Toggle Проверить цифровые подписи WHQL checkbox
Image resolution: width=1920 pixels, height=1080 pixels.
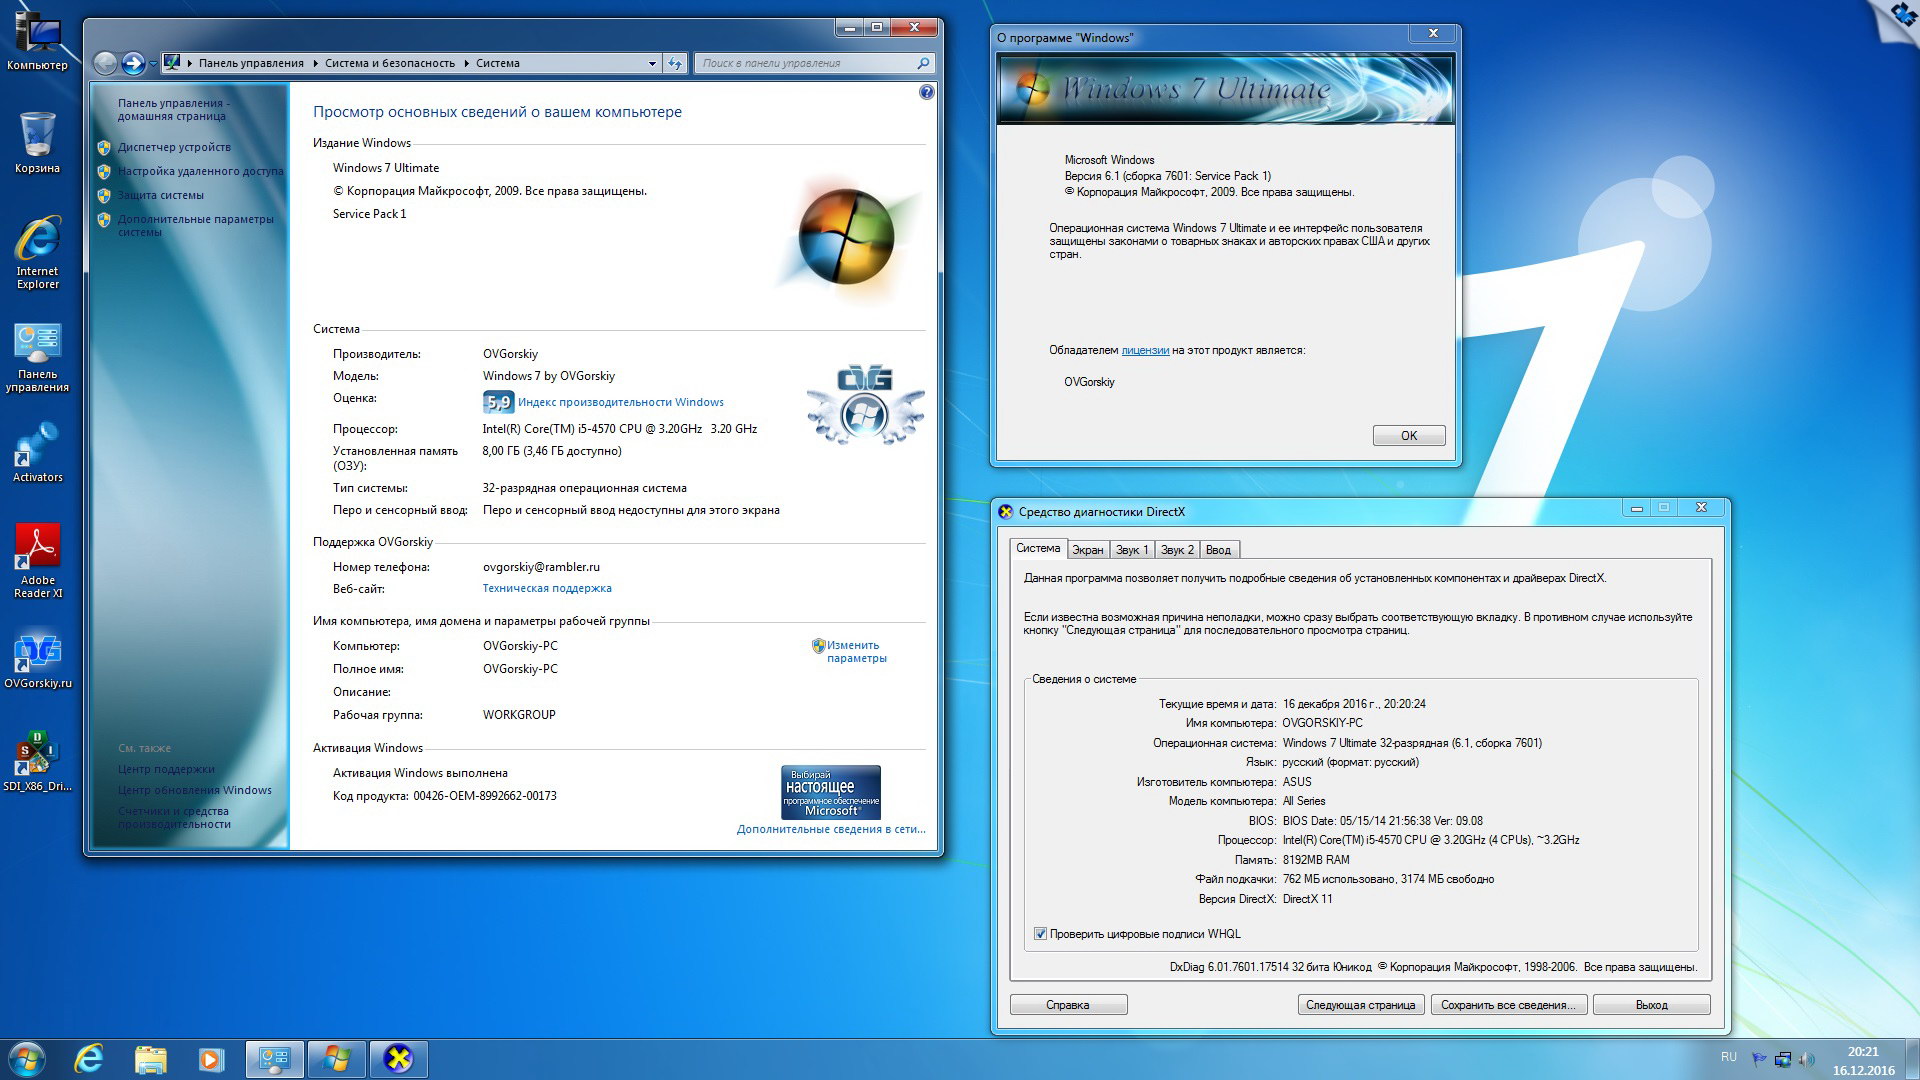[1040, 934]
